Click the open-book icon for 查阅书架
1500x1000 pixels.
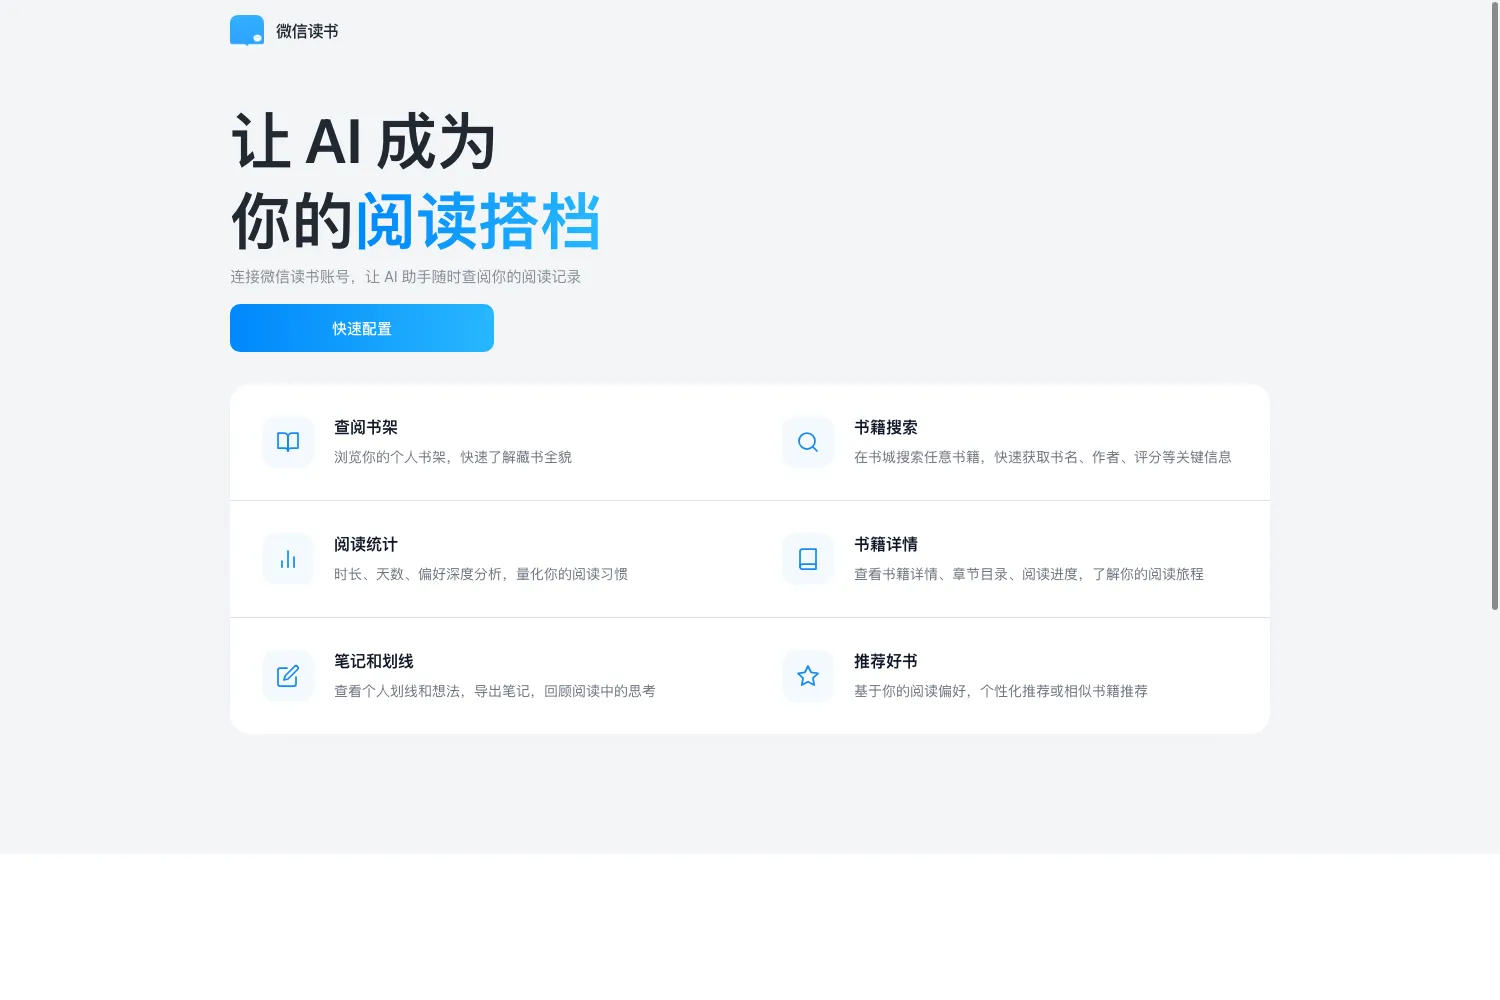click(288, 442)
